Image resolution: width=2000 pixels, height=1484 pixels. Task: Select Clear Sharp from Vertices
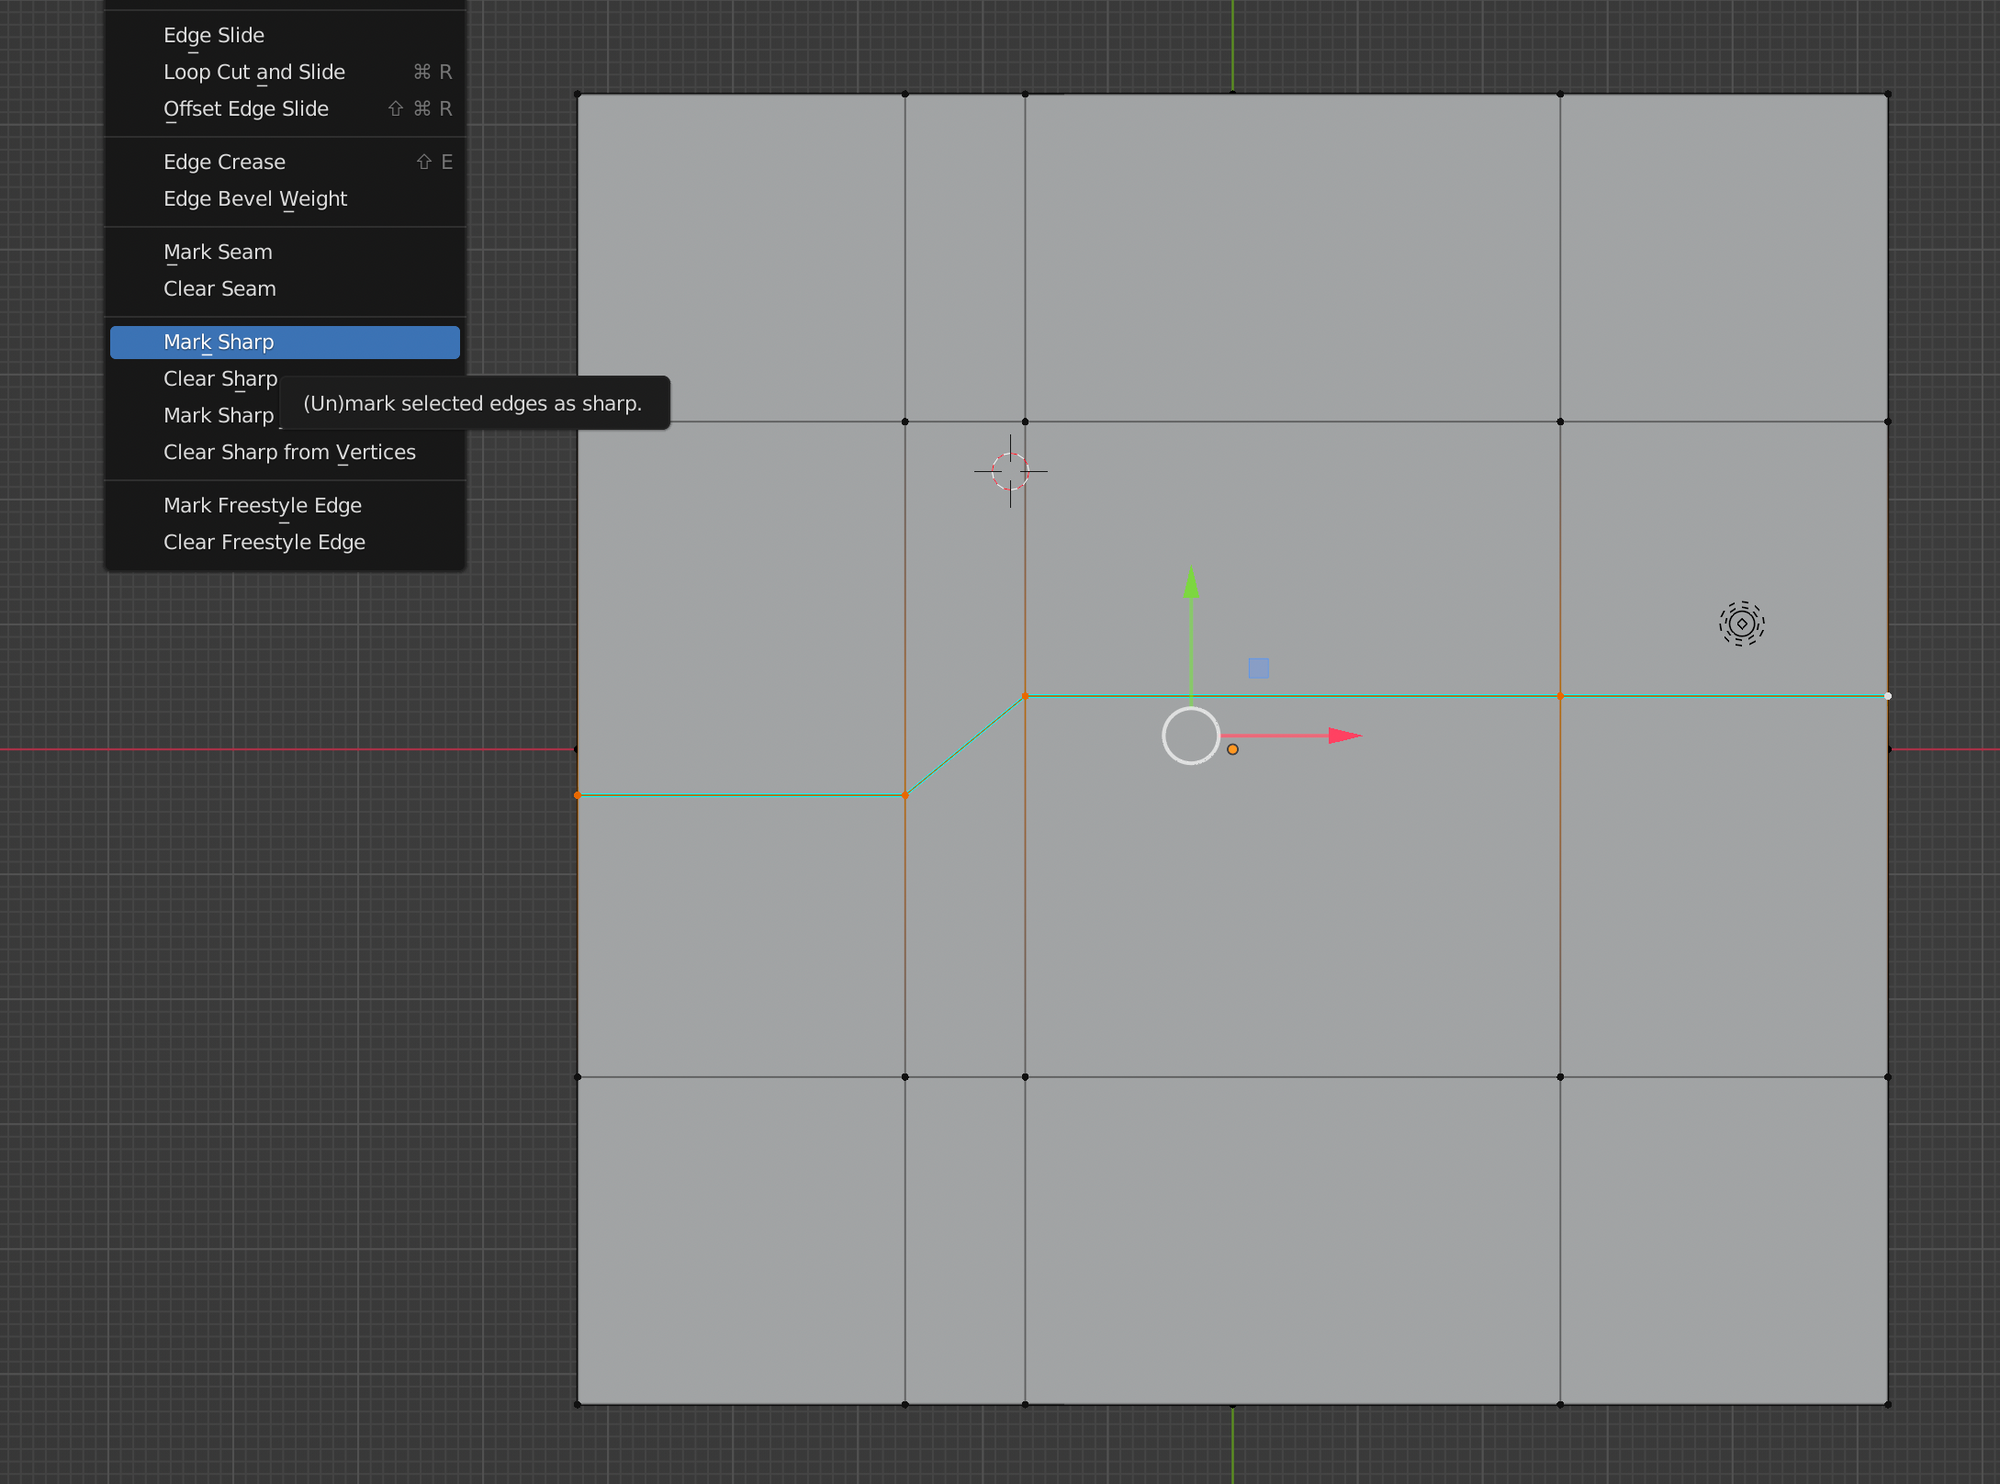[285, 452]
